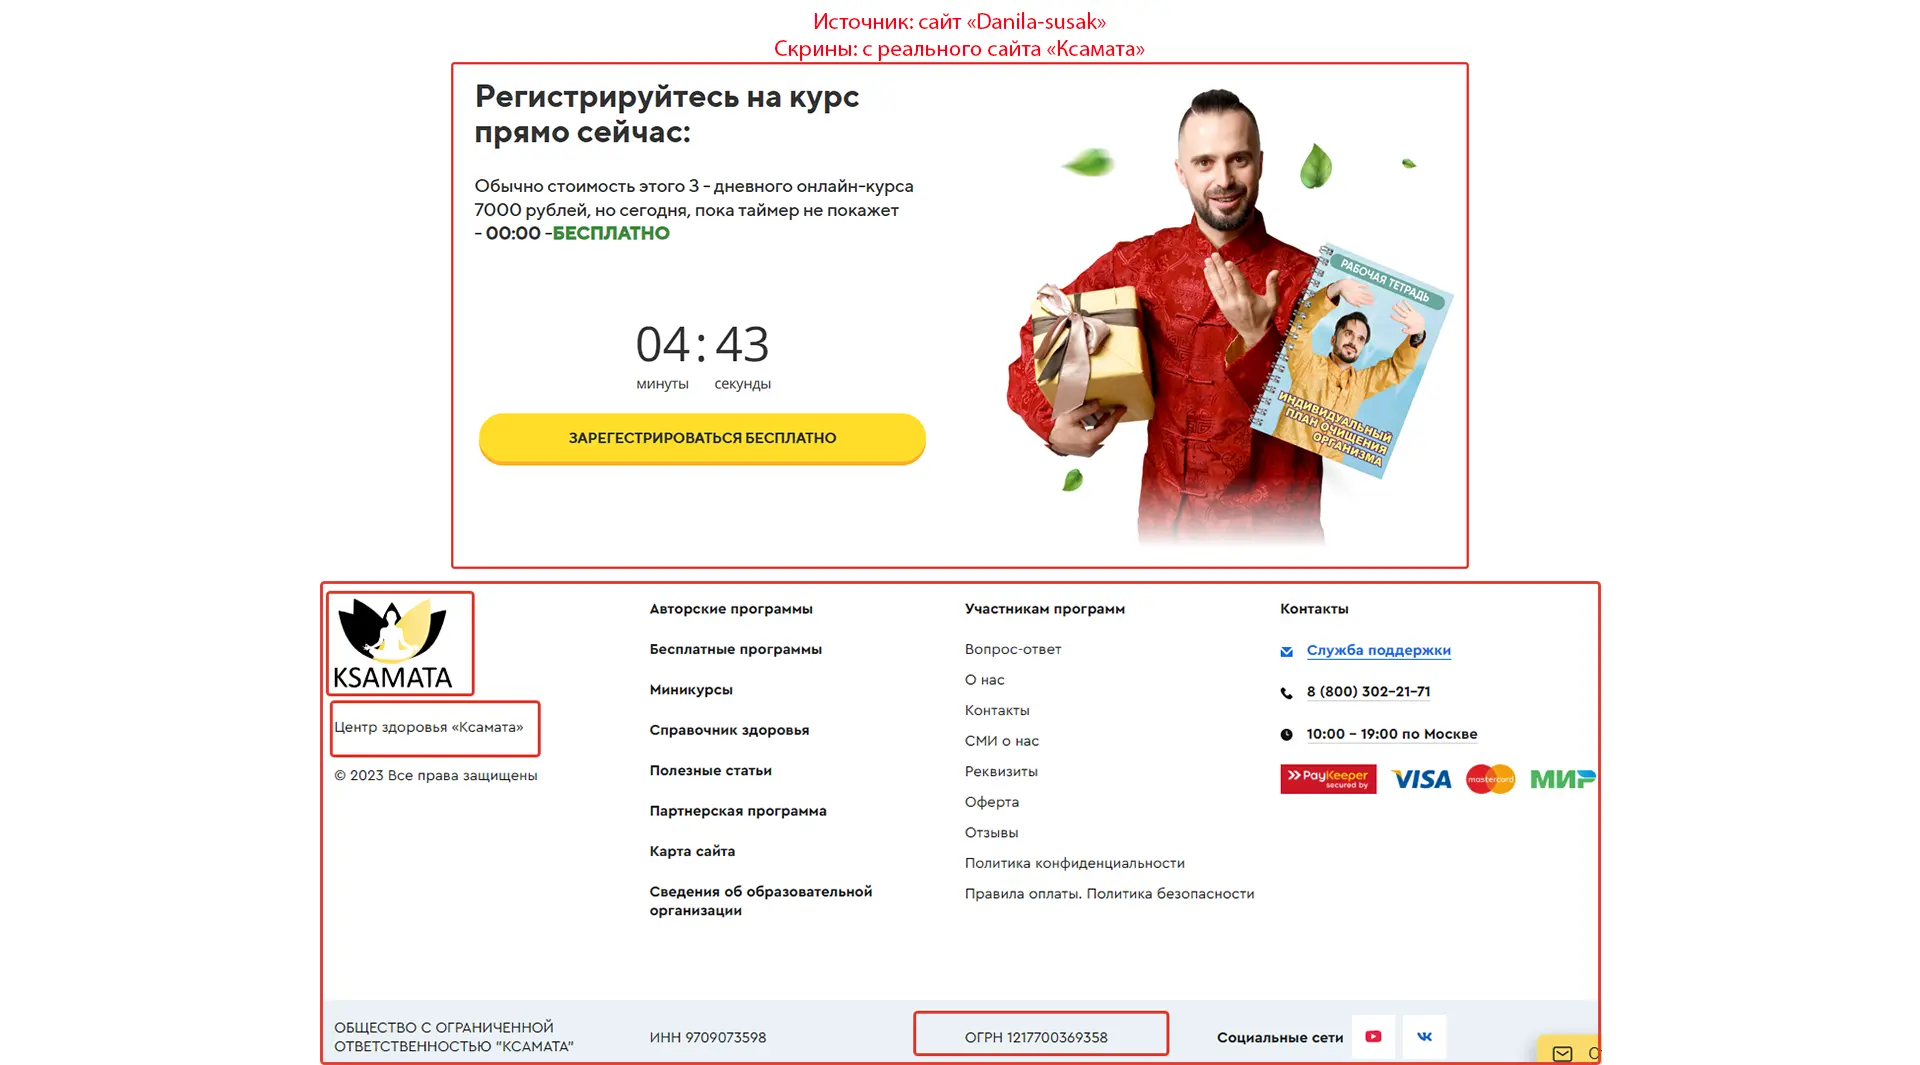Click the VISA payment logo
1920x1065 pixels.
pyautogui.click(x=1421, y=779)
